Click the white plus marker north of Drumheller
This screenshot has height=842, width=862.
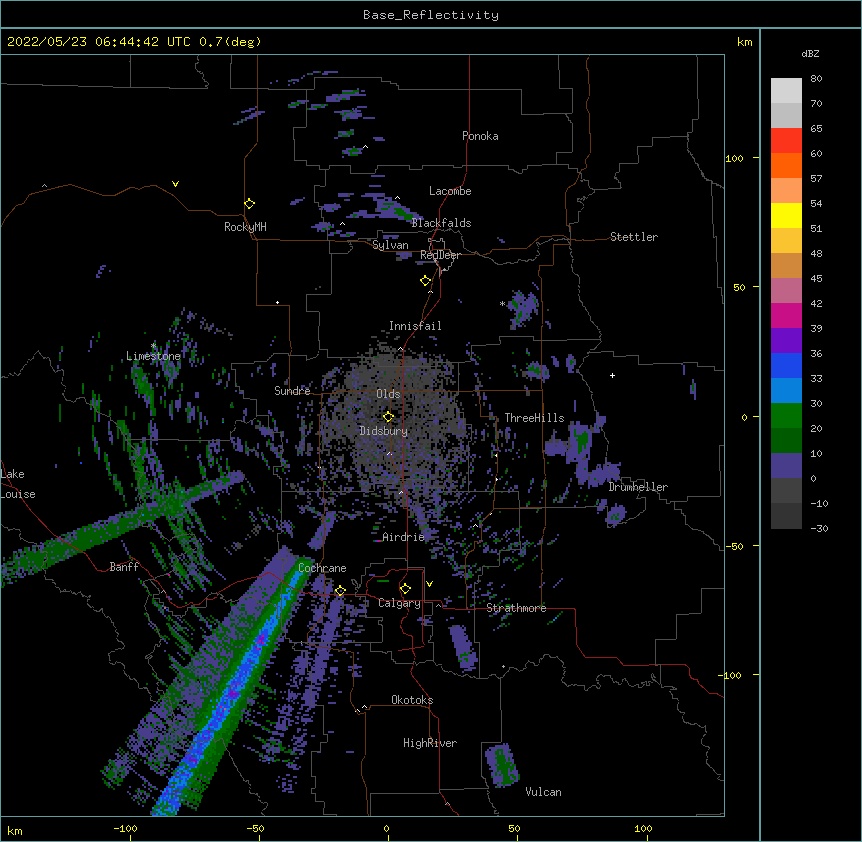coord(612,375)
